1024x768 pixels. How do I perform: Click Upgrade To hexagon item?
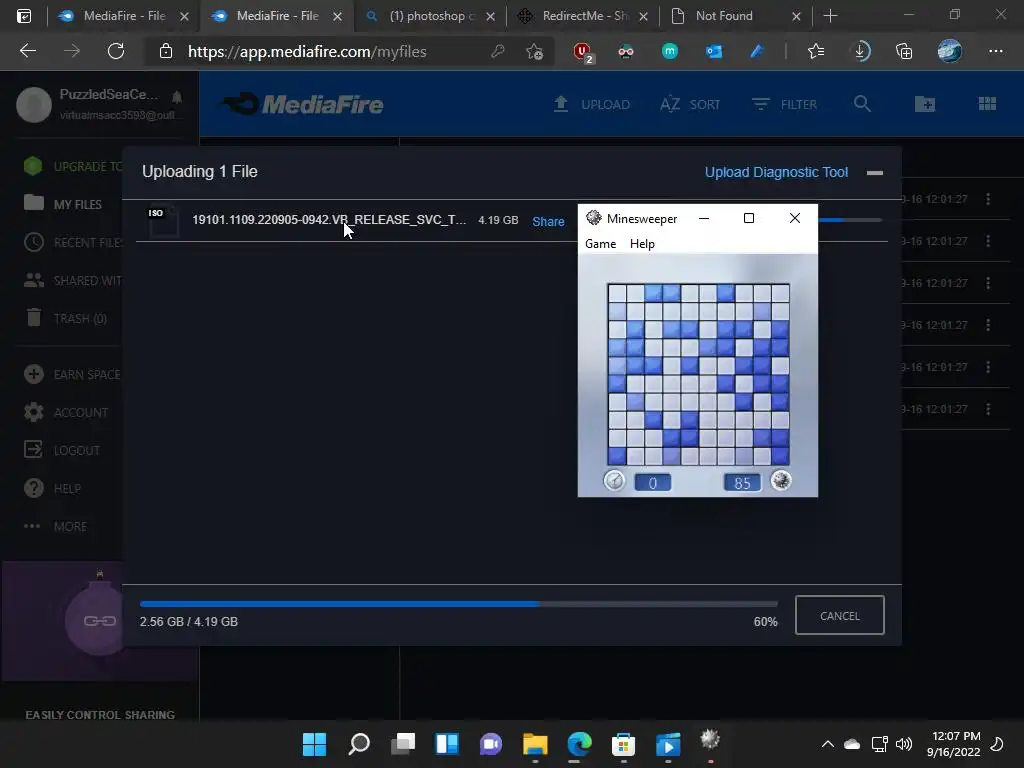click(x=72, y=166)
